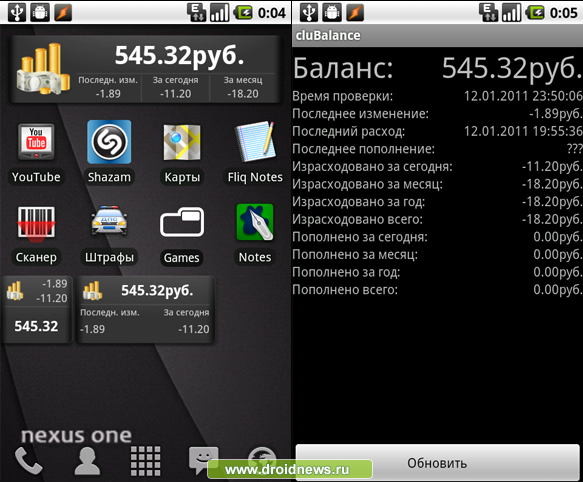Tap the Последний расход row
Image resolution: width=583 pixels, height=482 pixels.
(x=437, y=131)
